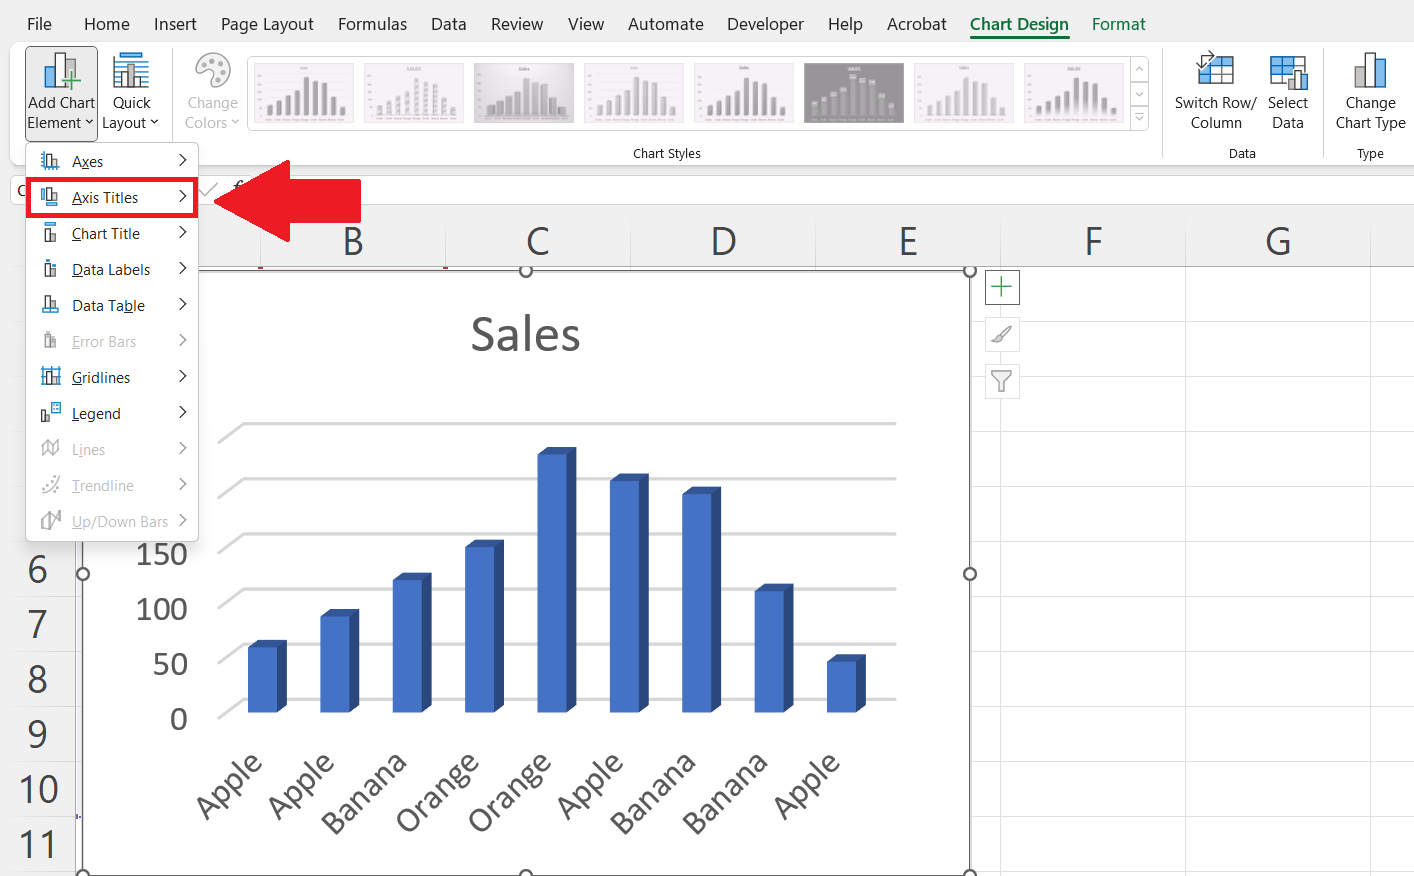
Task: Open the Add Chart Element dropdown
Action: click(x=61, y=92)
